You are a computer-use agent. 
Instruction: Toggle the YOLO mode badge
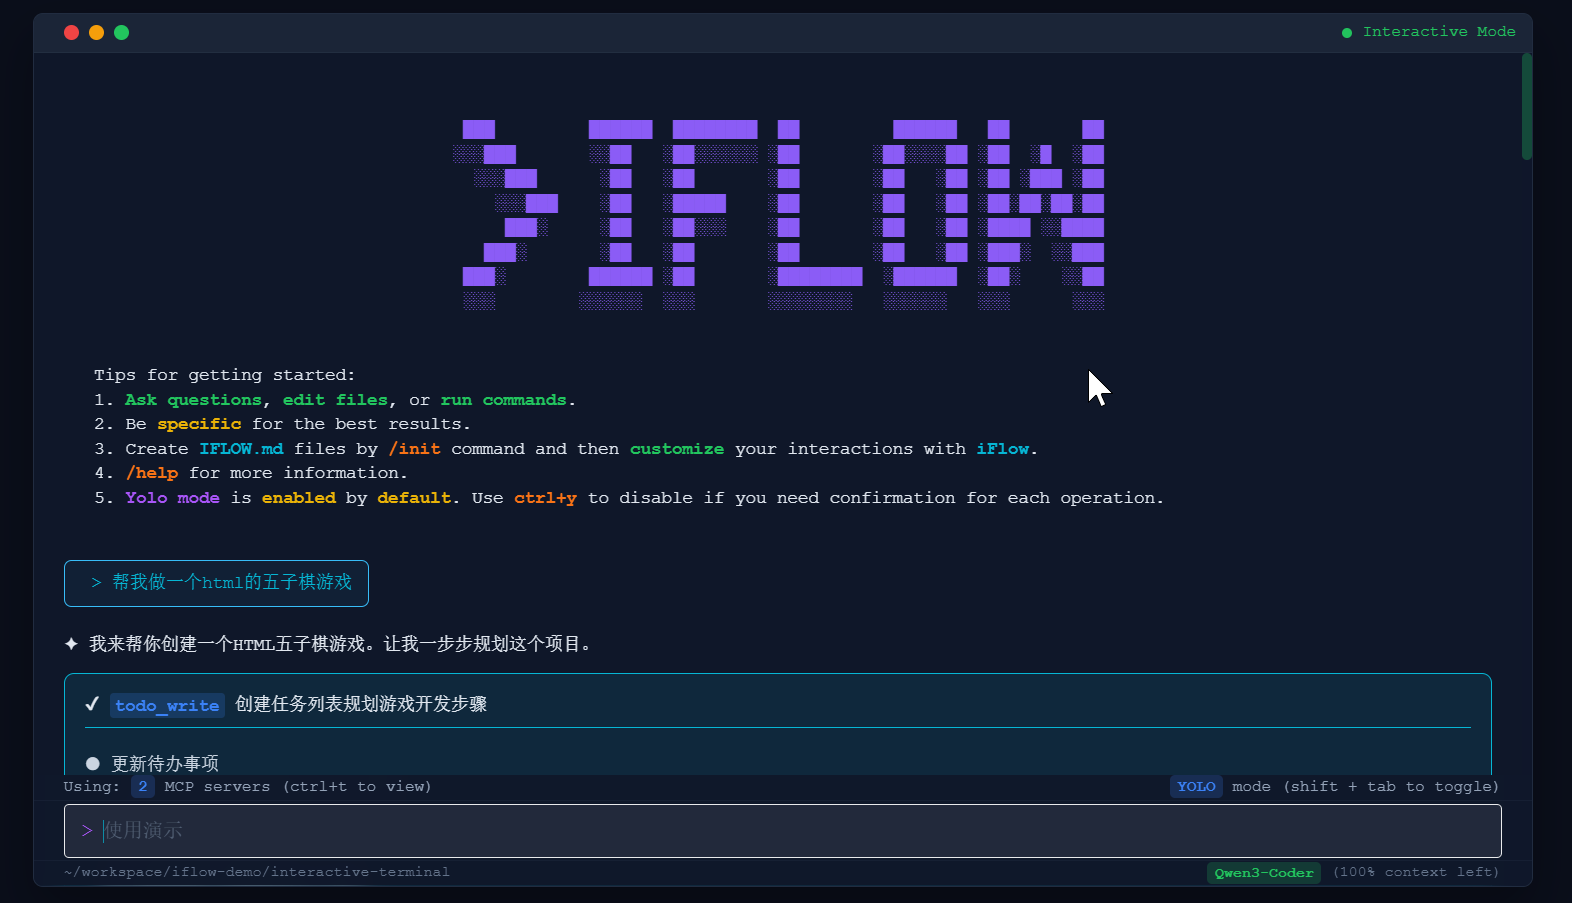pos(1196,786)
